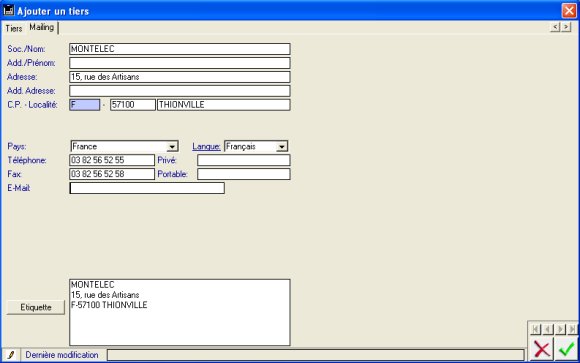Switch to the Tiers tab
The width and height of the screenshot is (580, 363).
(x=14, y=28)
